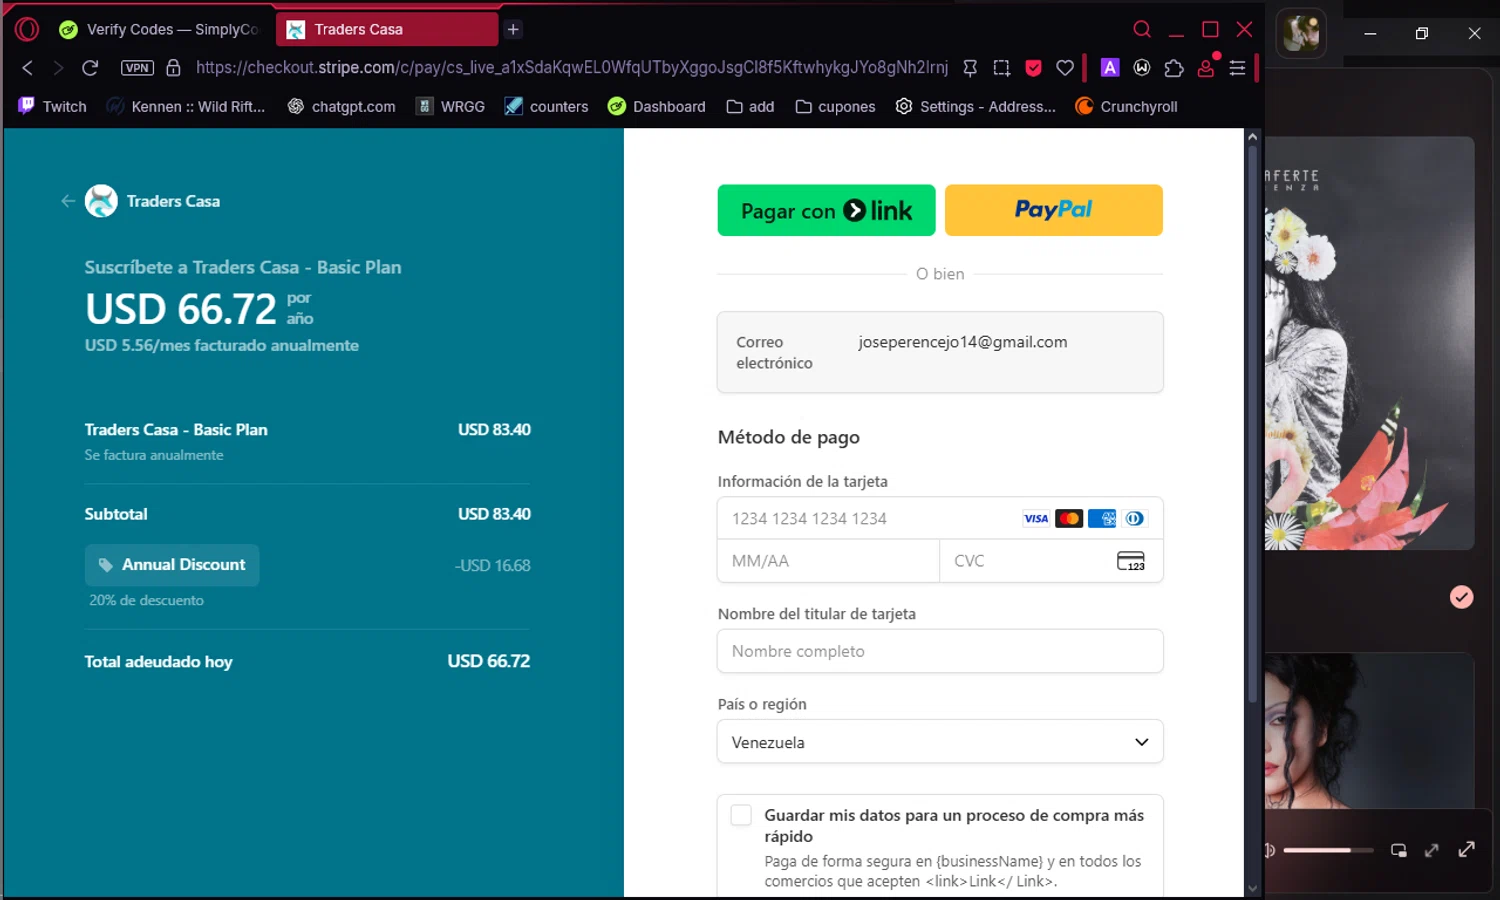Click the MM/AA expiry field
Image resolution: width=1500 pixels, height=900 pixels.
[828, 561]
